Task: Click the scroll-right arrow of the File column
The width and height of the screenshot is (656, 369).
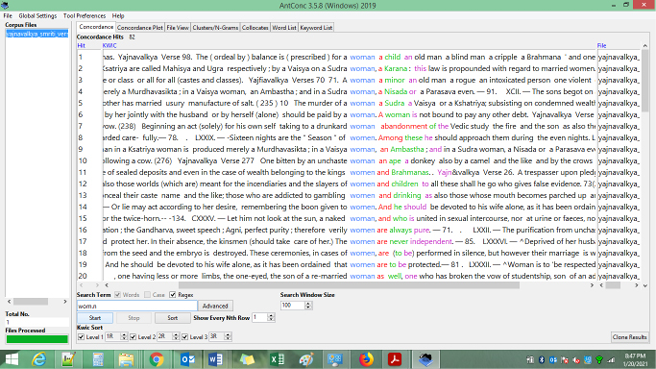Action: pos(636,285)
